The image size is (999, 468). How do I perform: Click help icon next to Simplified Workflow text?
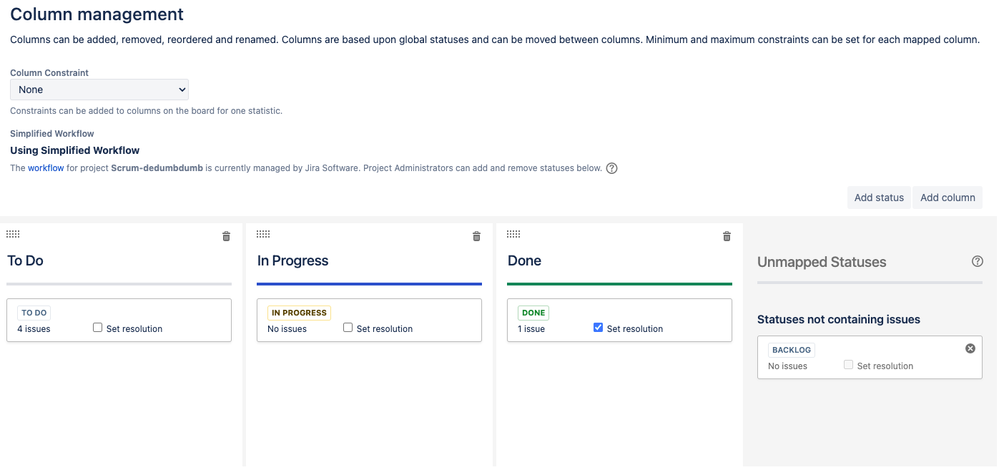point(612,169)
